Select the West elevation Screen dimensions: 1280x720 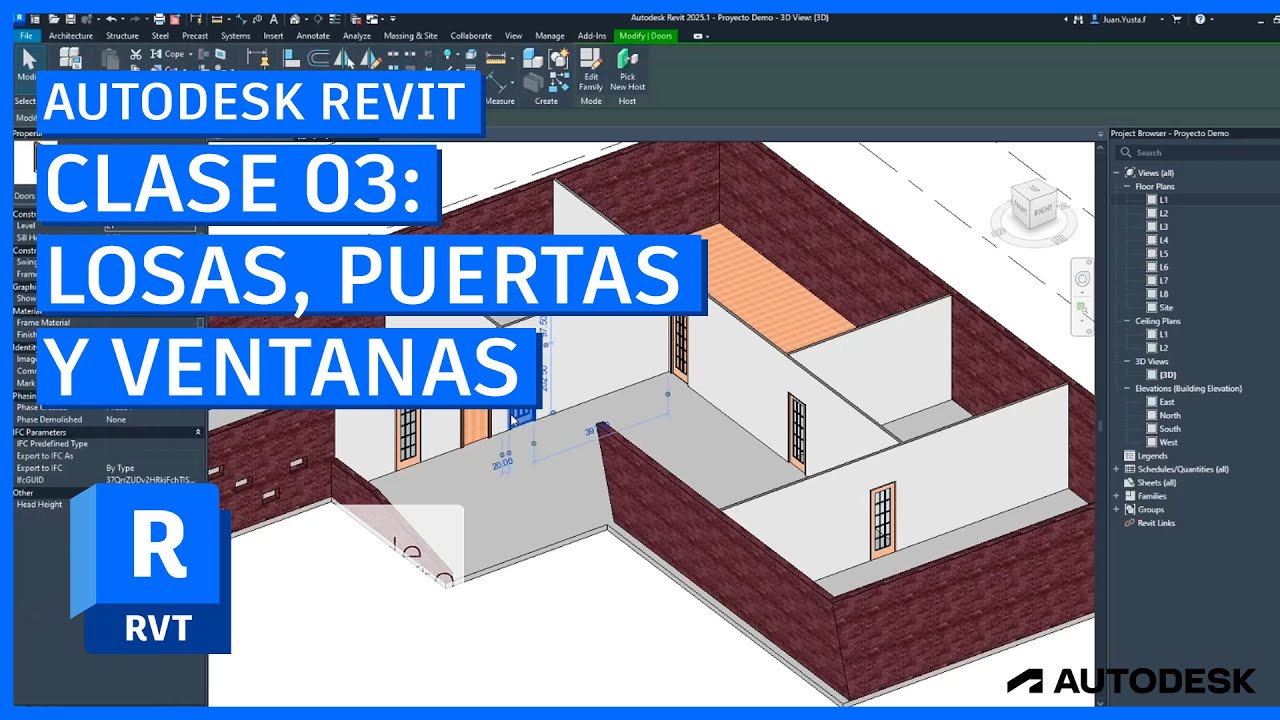click(1168, 442)
